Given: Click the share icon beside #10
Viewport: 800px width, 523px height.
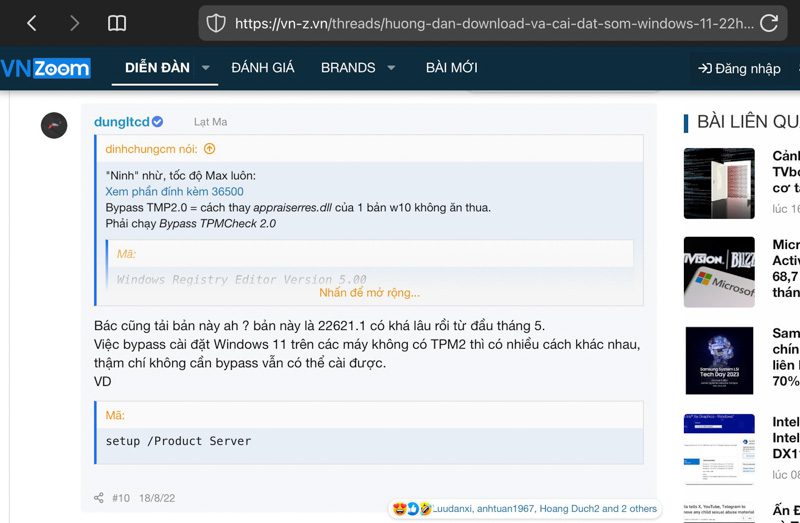Looking at the screenshot, I should pyautogui.click(x=99, y=498).
